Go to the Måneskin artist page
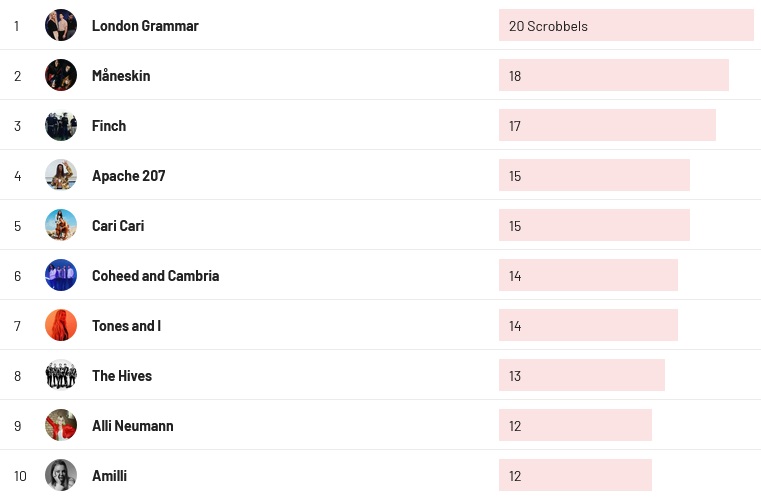 tap(121, 76)
